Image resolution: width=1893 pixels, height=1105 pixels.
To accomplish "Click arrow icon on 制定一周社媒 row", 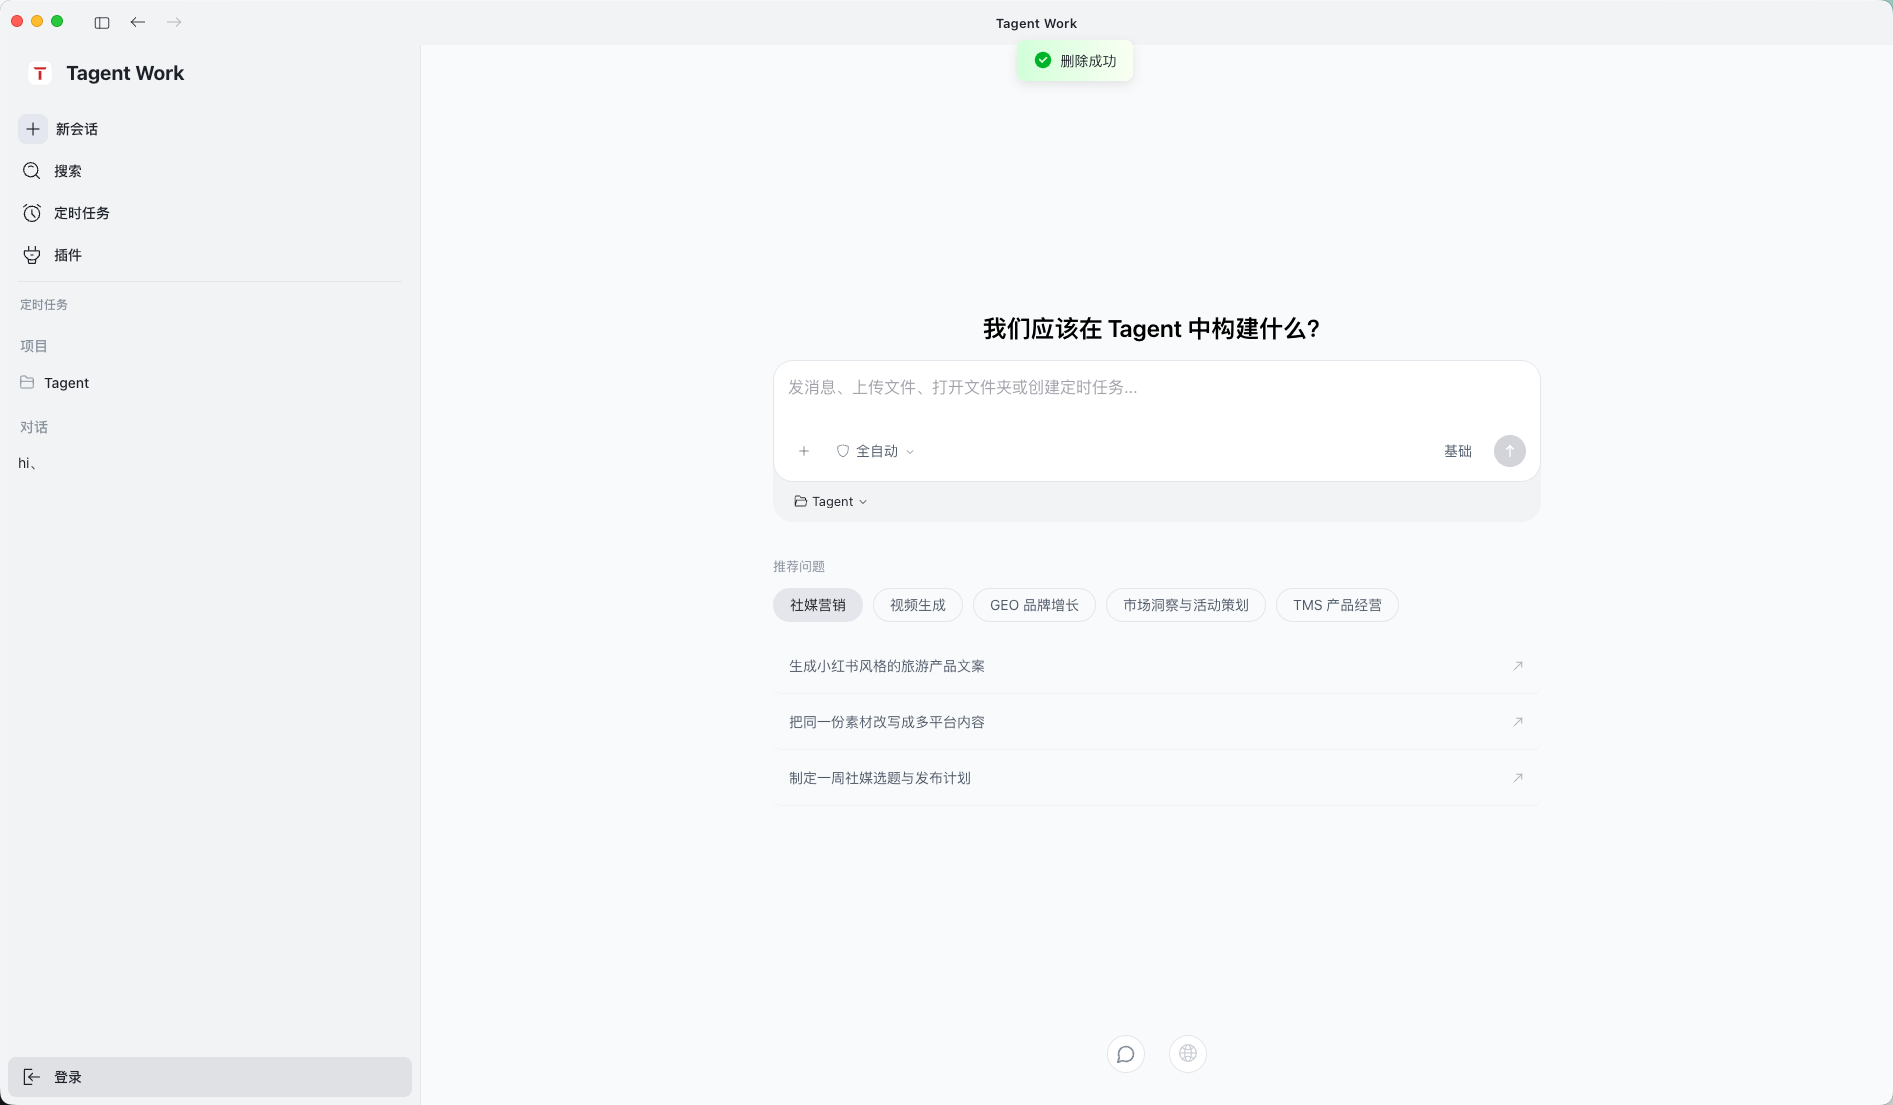I will pos(1518,778).
